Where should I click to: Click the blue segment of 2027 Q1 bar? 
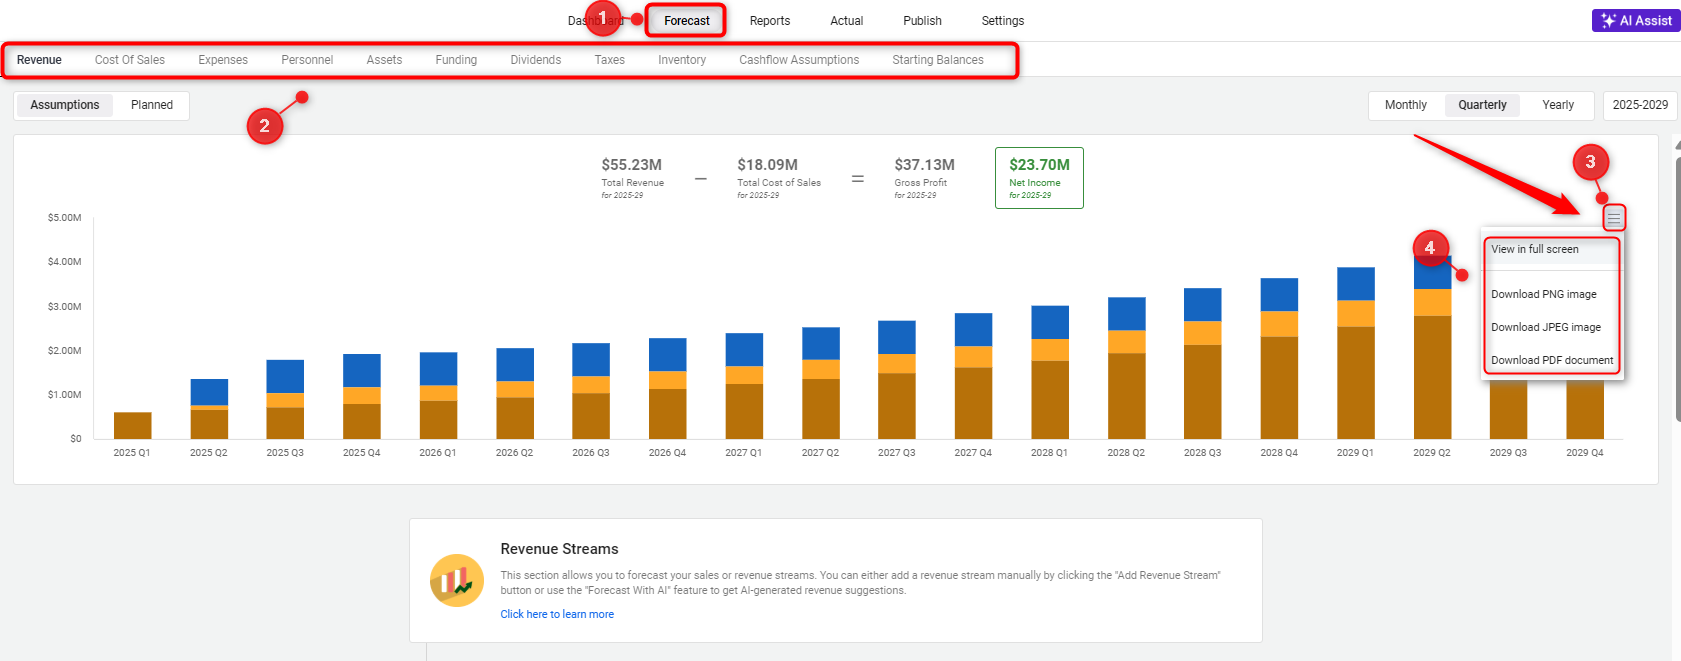point(744,349)
